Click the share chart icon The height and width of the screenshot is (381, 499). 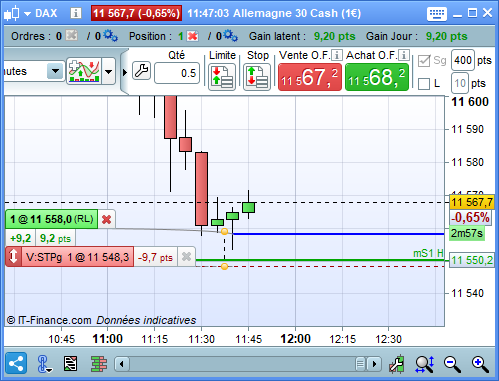pyautogui.click(x=16, y=363)
